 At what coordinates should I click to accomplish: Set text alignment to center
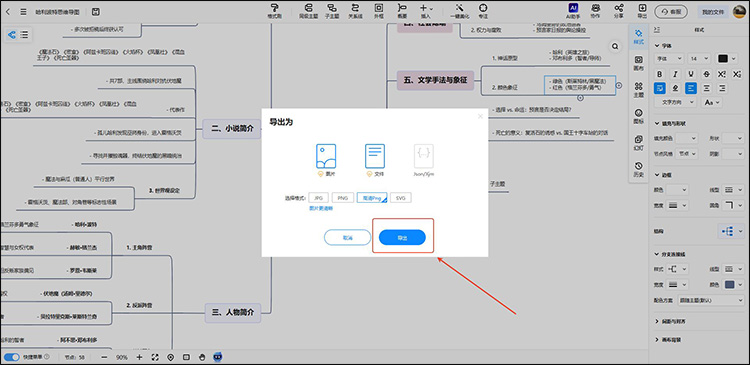click(706, 88)
